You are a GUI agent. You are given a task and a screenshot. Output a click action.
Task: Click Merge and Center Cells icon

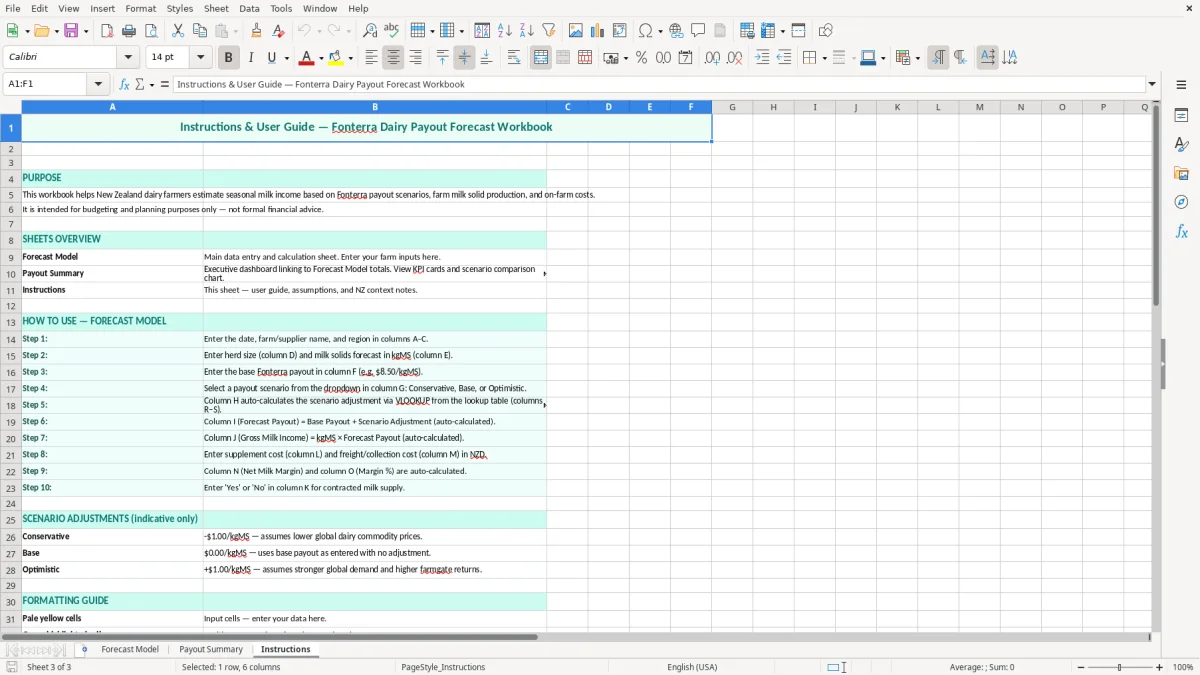(x=541, y=58)
